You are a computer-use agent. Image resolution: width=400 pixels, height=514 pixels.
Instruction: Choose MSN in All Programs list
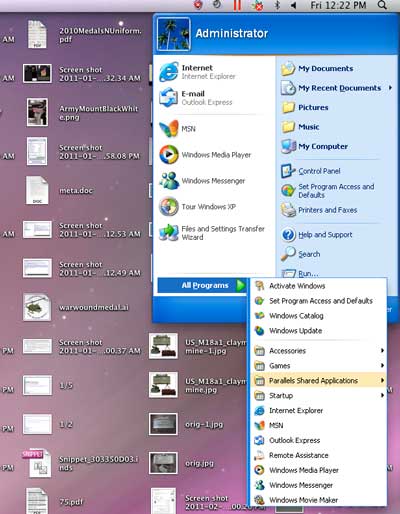pyautogui.click(x=319, y=425)
